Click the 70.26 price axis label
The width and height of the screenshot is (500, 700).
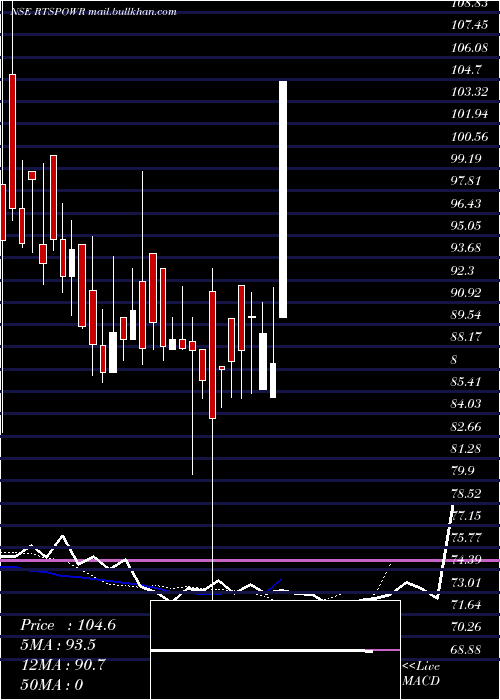(467, 627)
